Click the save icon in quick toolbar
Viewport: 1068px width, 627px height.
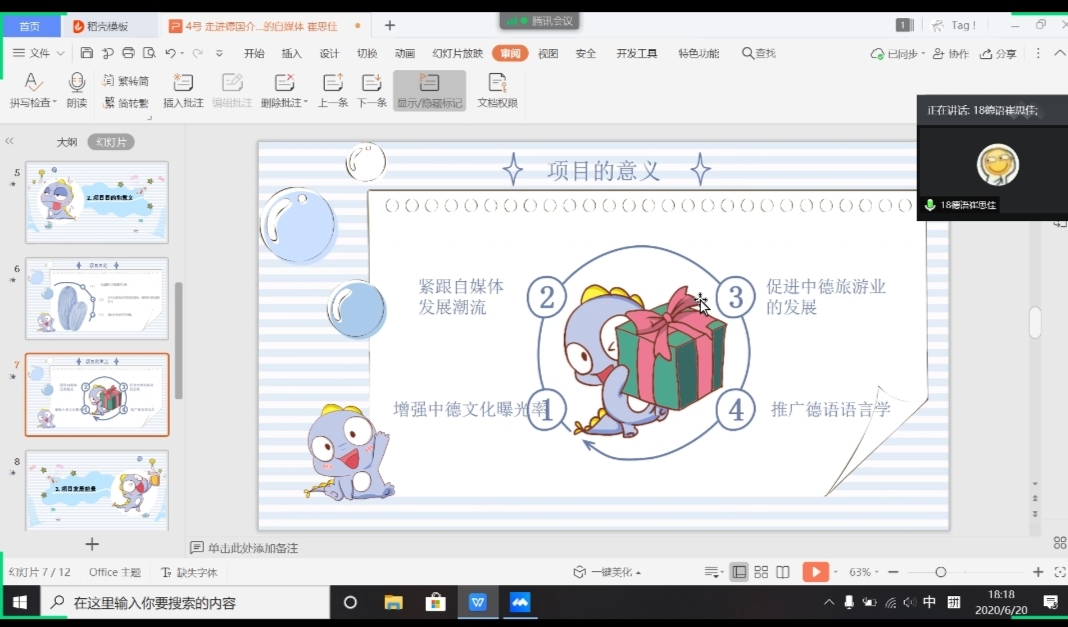click(87, 53)
